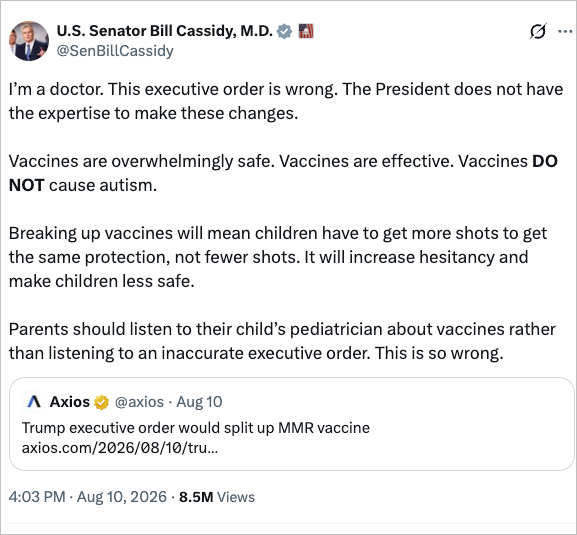Click the first paragraph starting "I'm a doctor"
Viewport: 577px width, 535px height.
point(286,101)
